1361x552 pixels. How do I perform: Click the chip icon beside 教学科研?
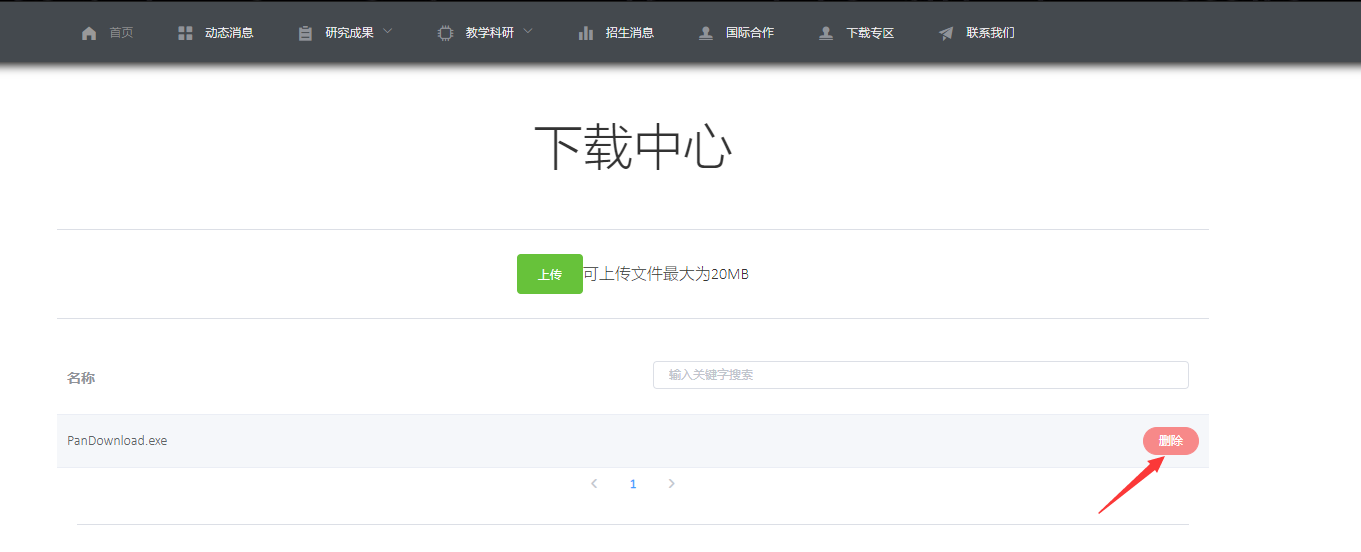pos(445,33)
